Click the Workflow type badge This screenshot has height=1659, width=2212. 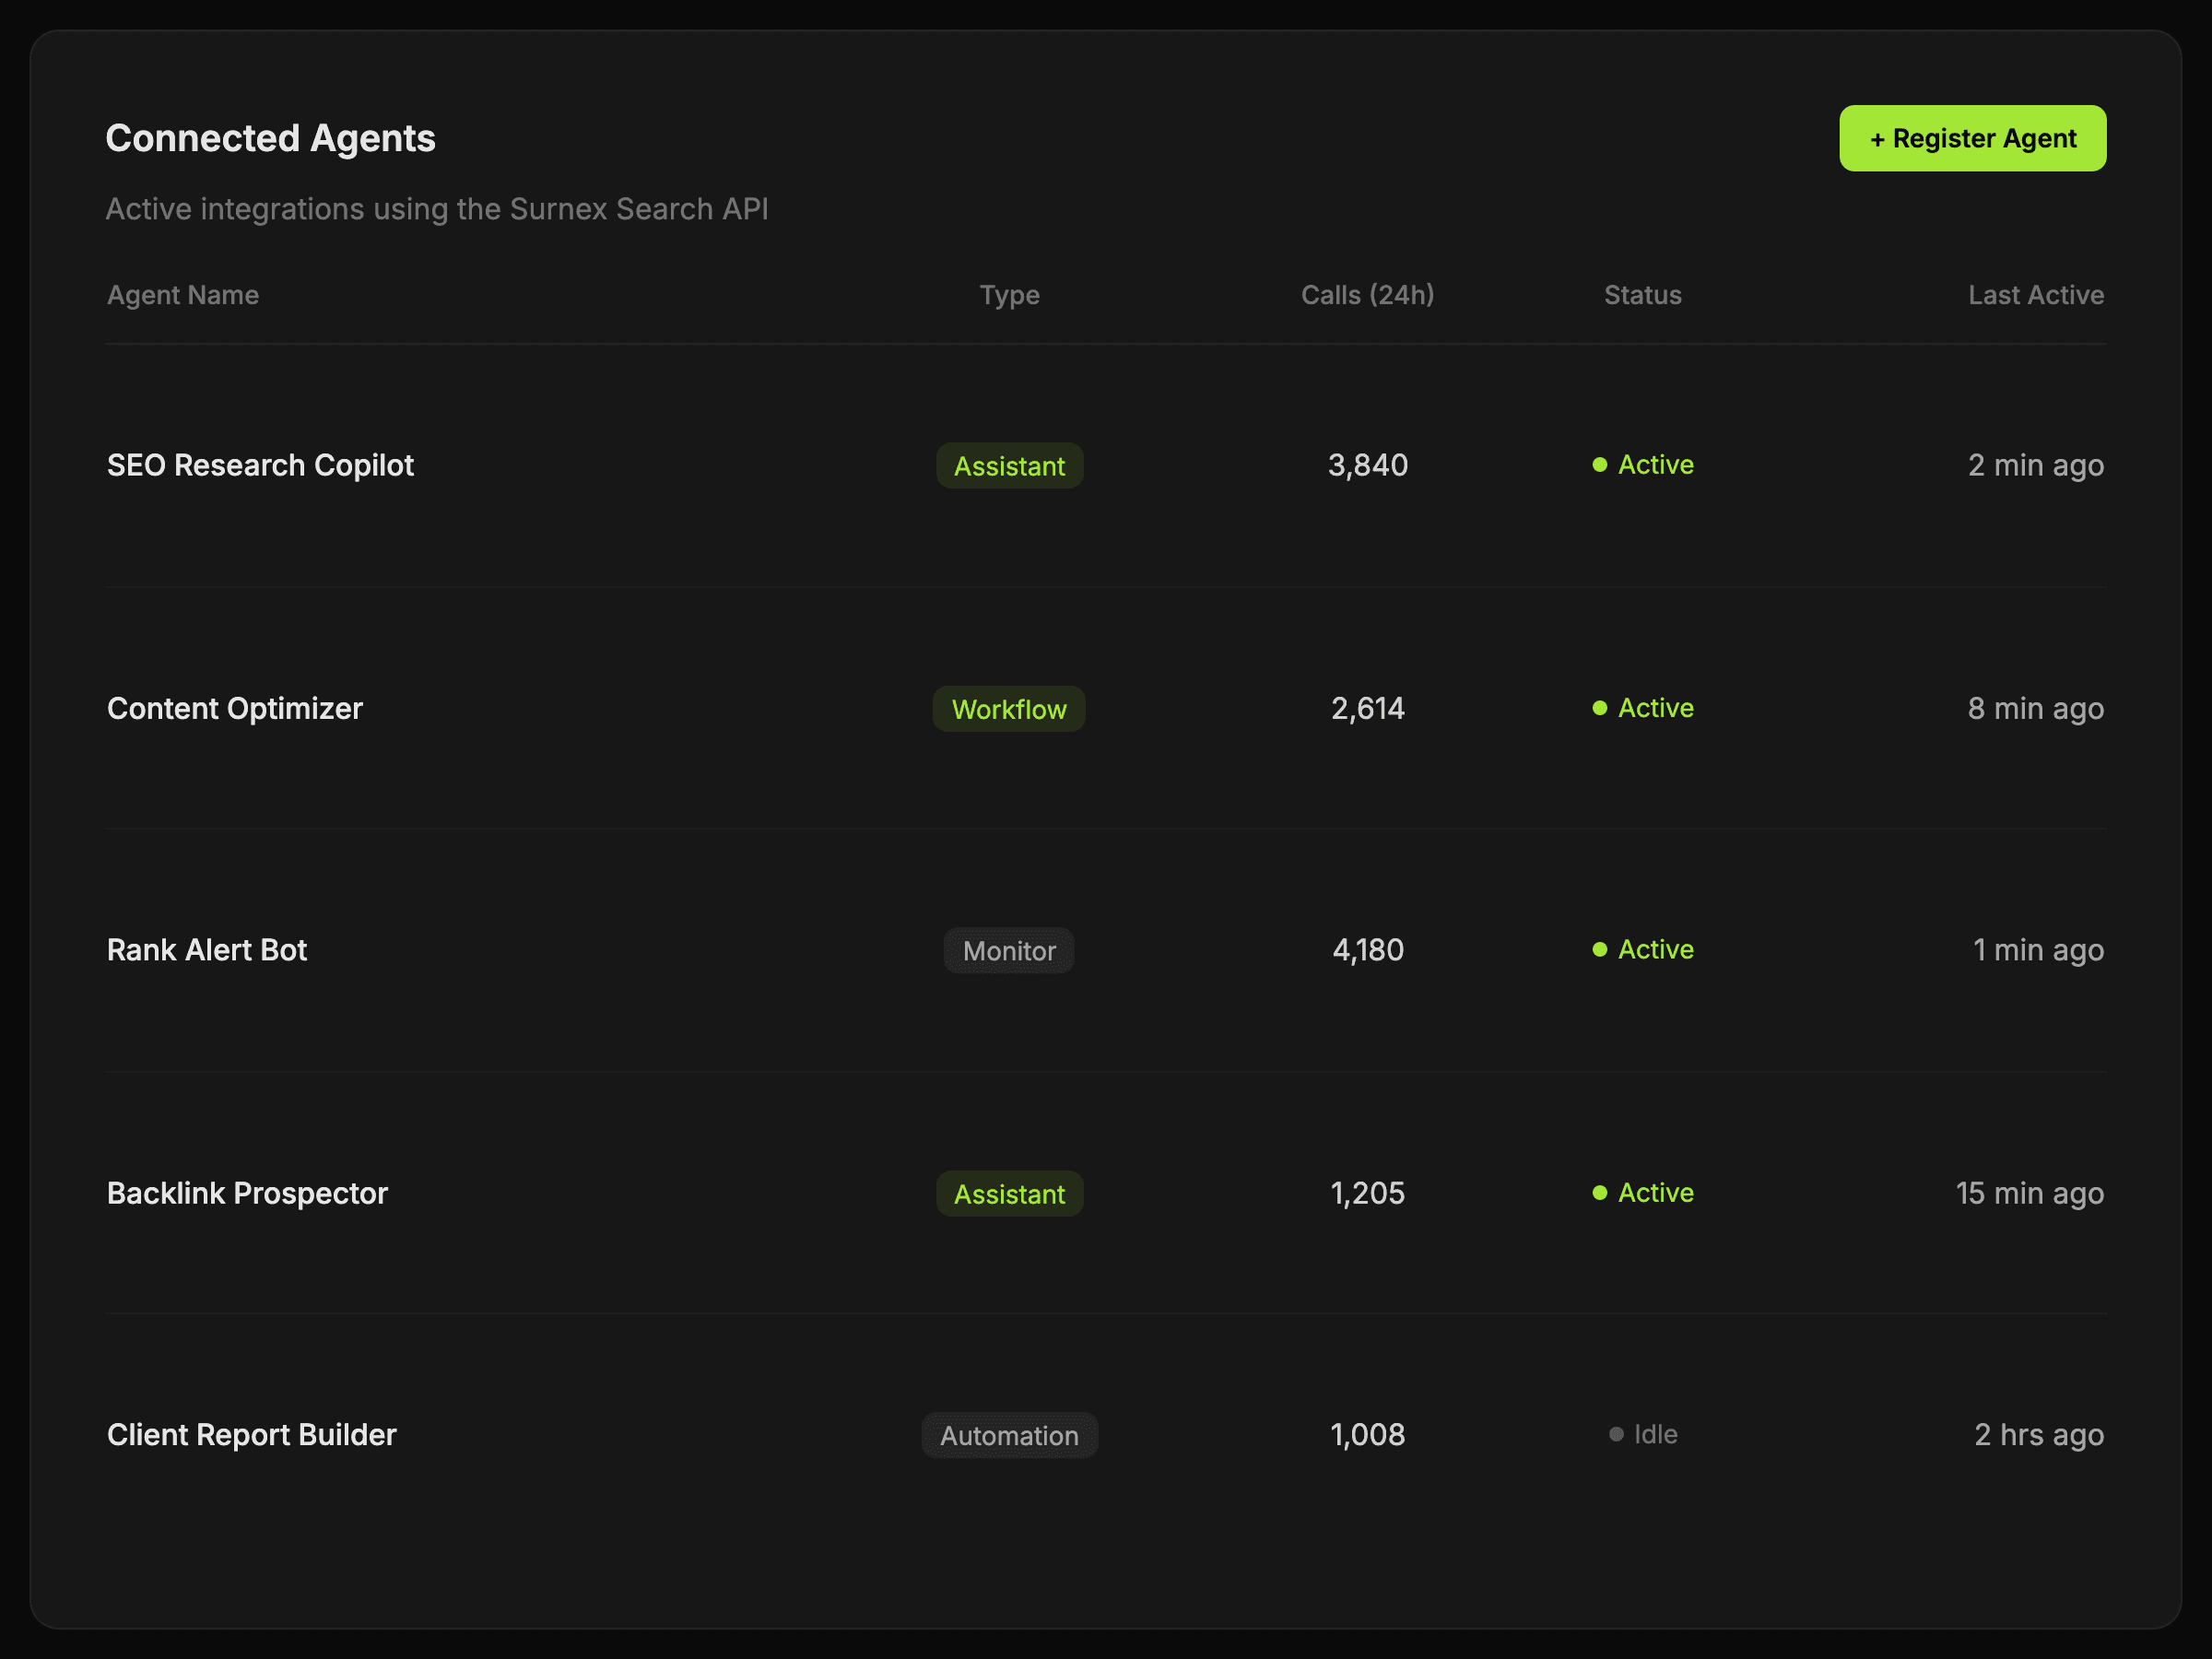pos(1008,709)
